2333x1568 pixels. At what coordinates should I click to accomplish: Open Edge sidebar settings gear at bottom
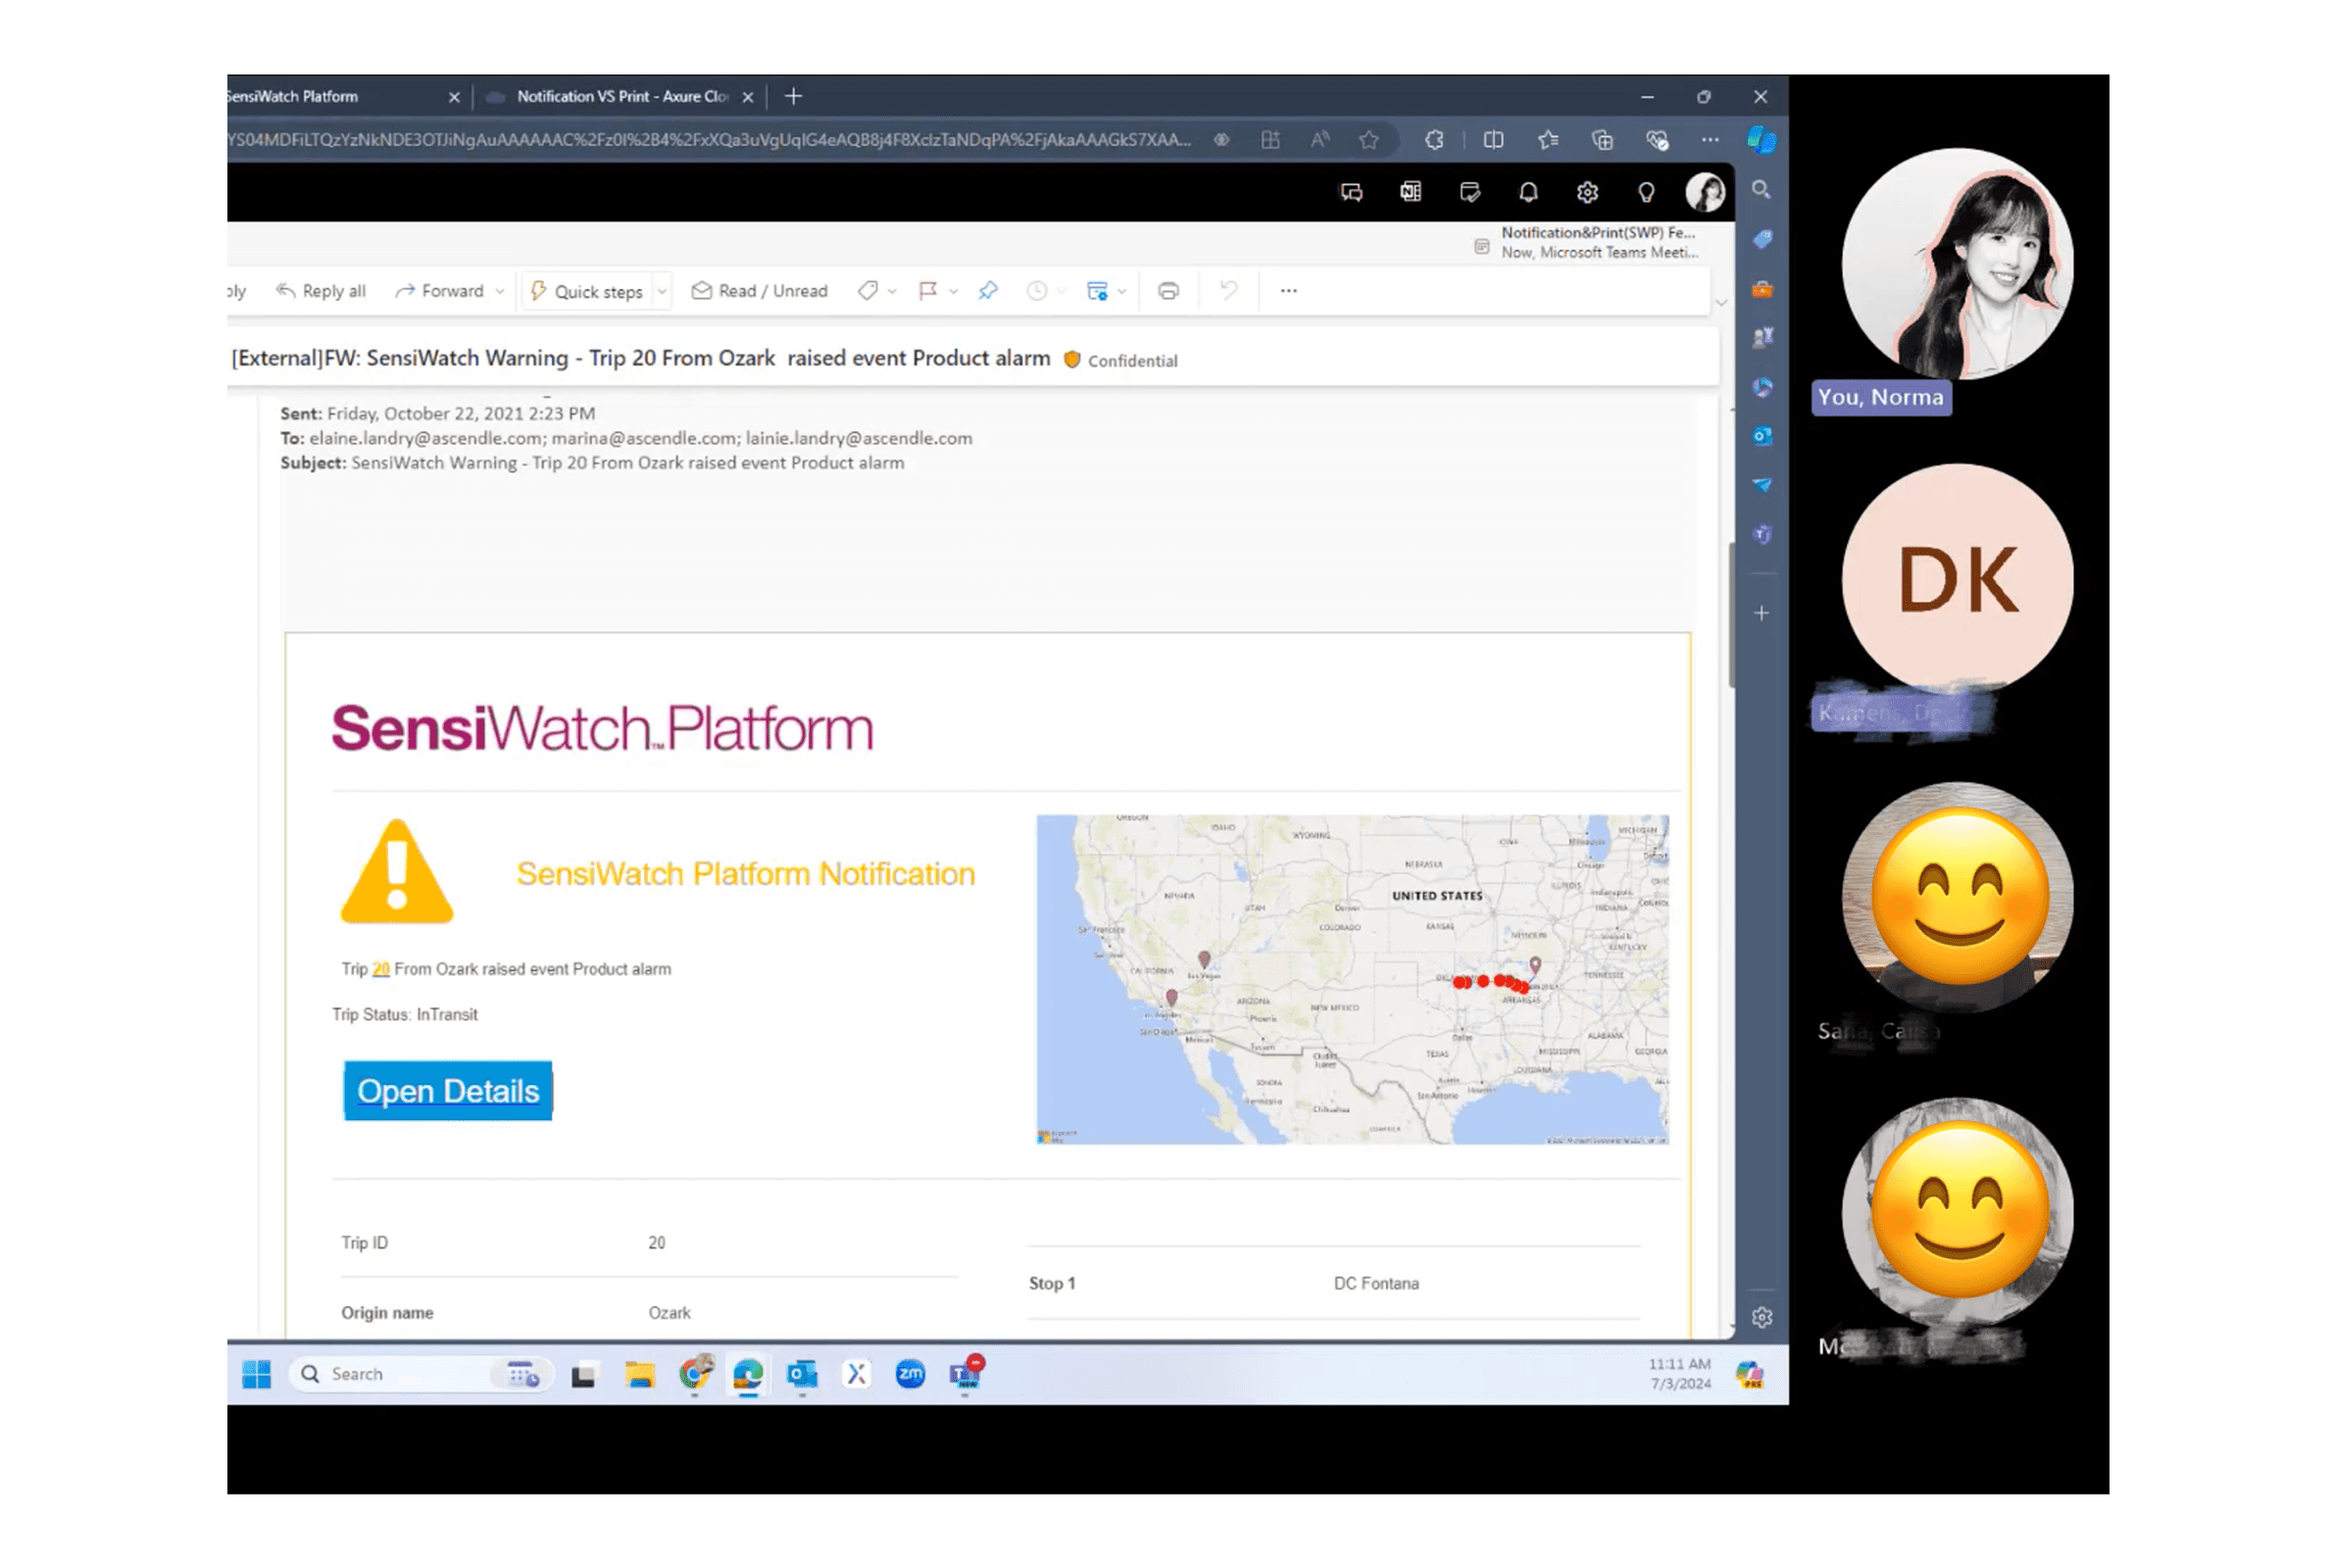coord(1762,1318)
